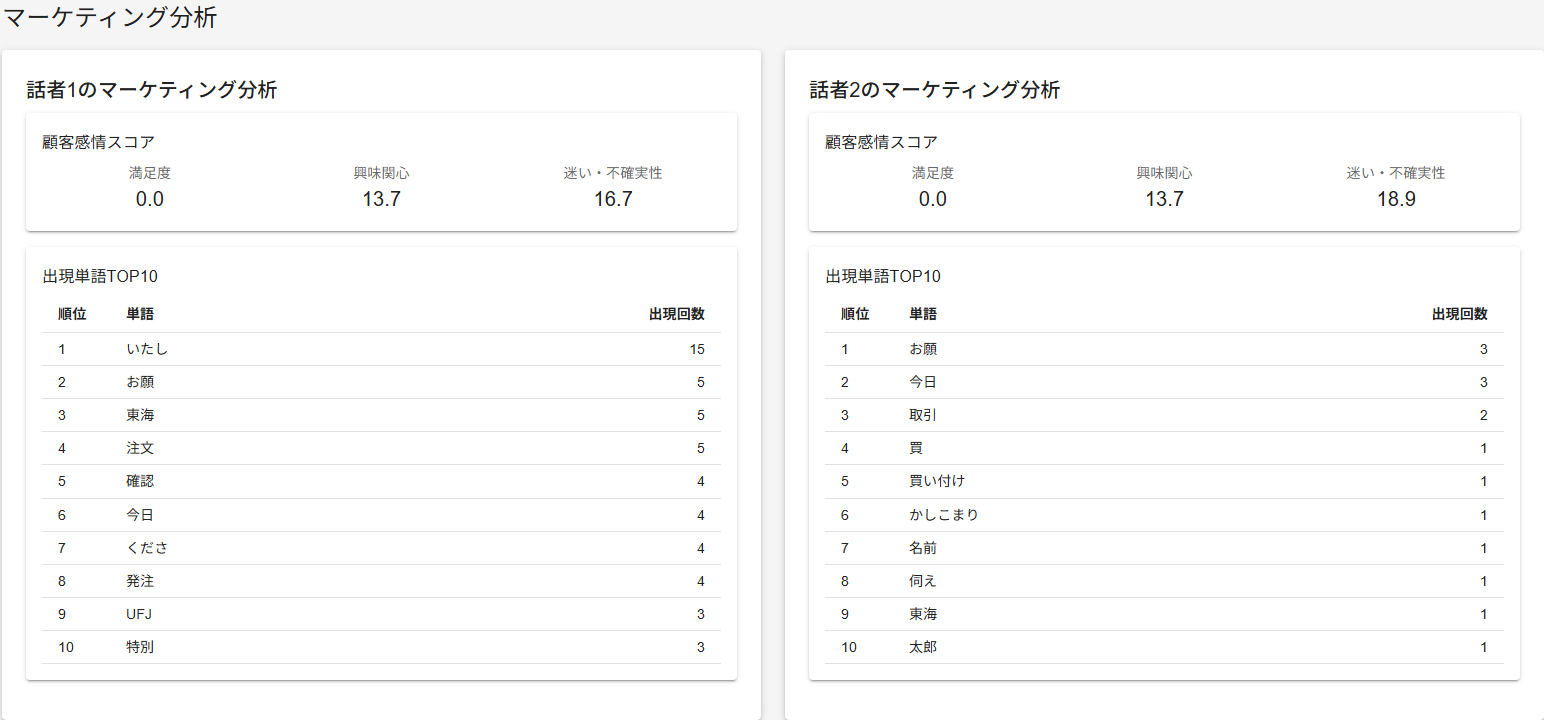
Task: Click speaker 1's 興味関心 score 13.7
Action: tap(381, 199)
